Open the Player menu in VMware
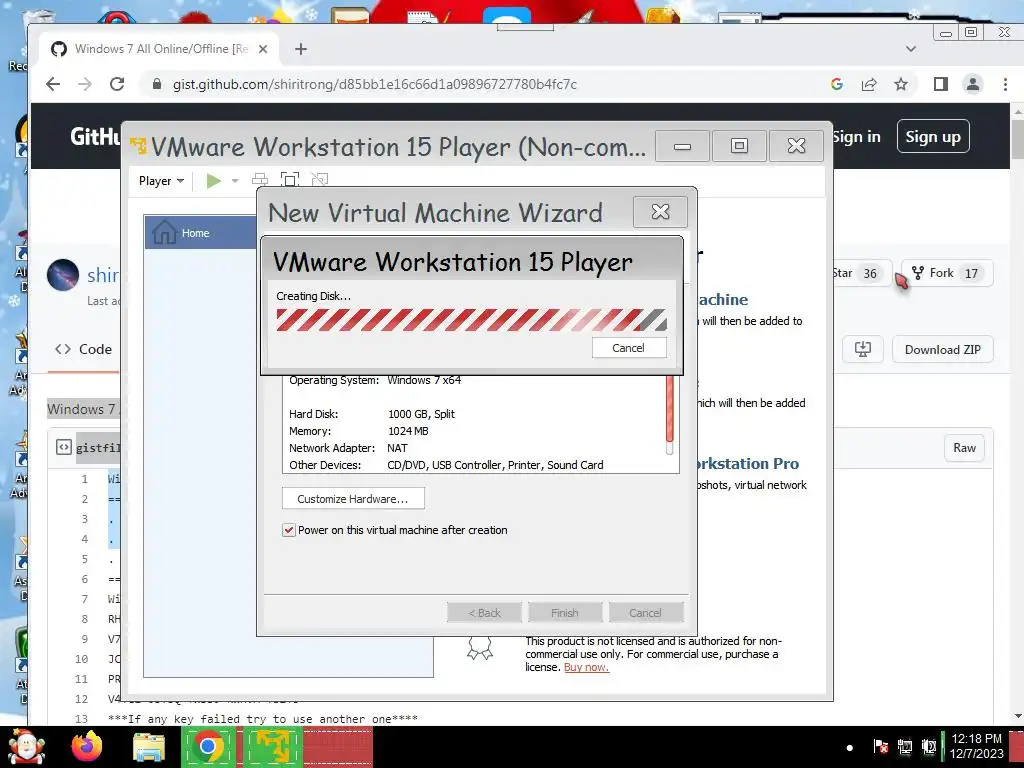 click(x=161, y=181)
